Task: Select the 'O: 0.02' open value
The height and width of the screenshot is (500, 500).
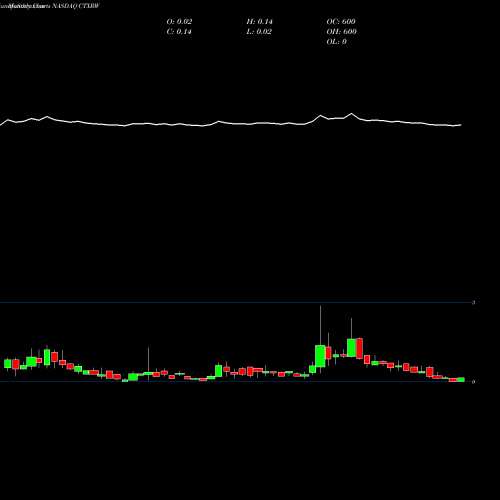Action: click(x=179, y=22)
